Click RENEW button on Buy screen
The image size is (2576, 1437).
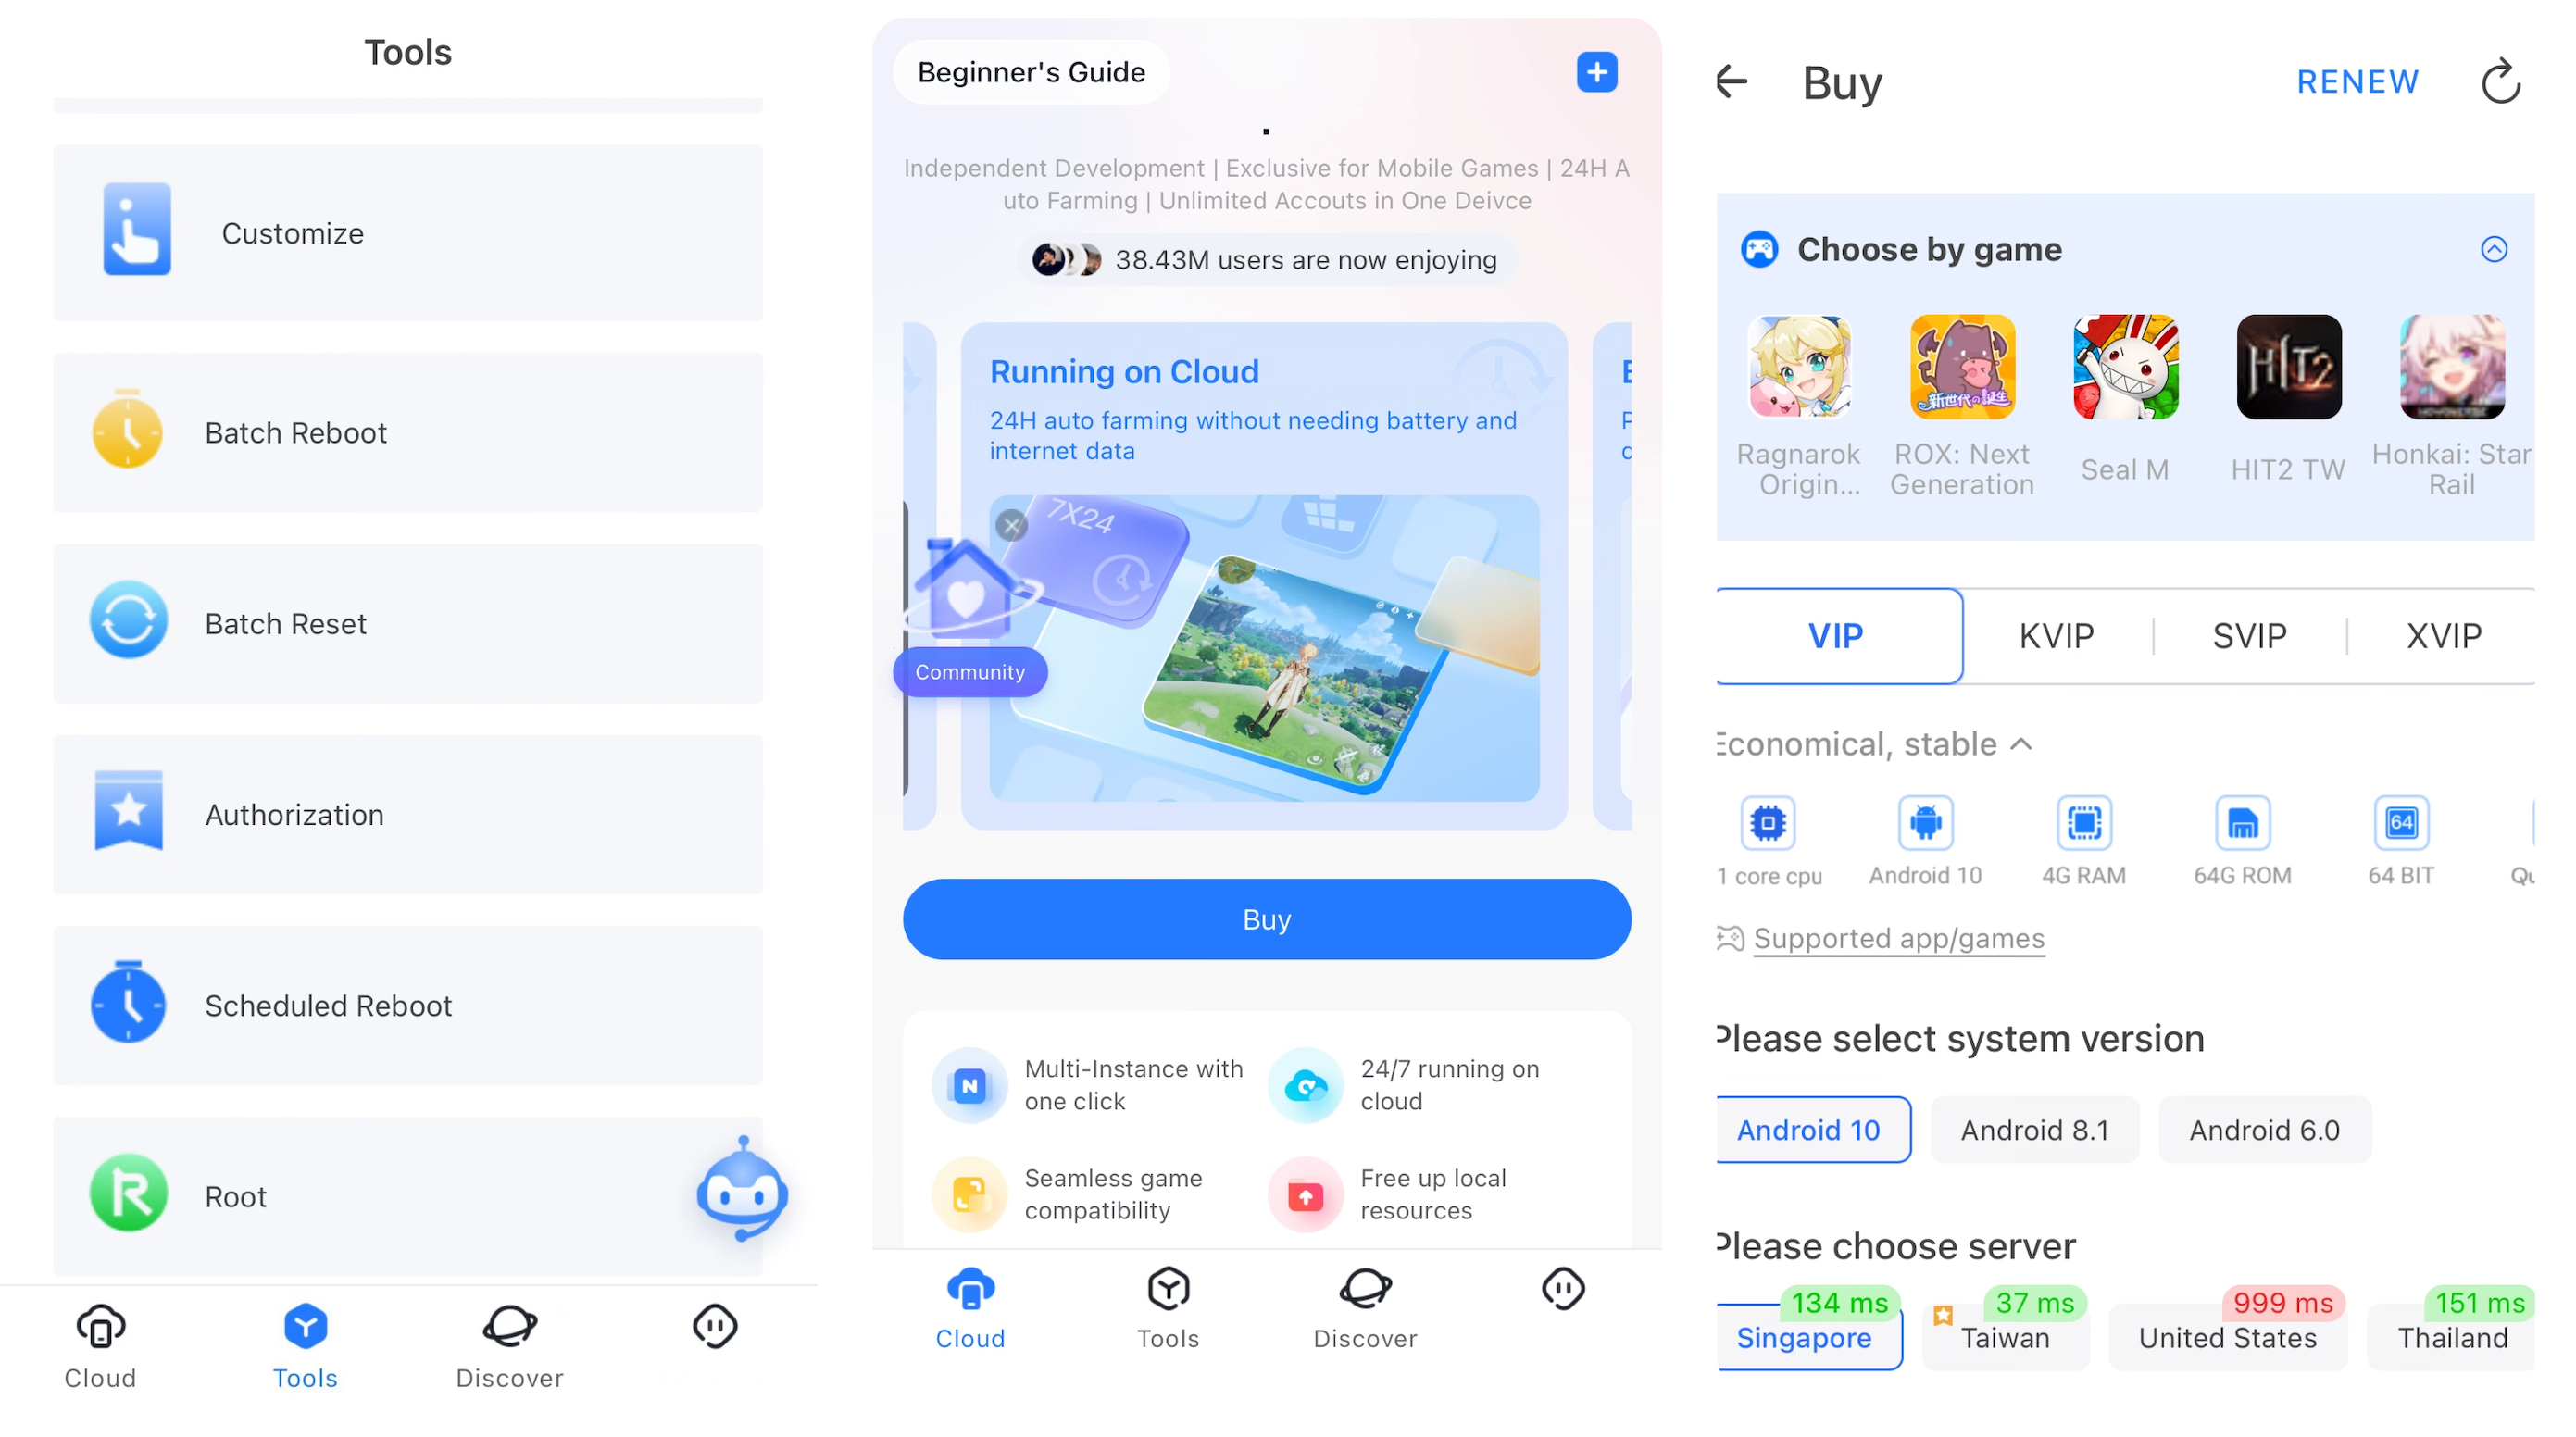[x=2357, y=78]
